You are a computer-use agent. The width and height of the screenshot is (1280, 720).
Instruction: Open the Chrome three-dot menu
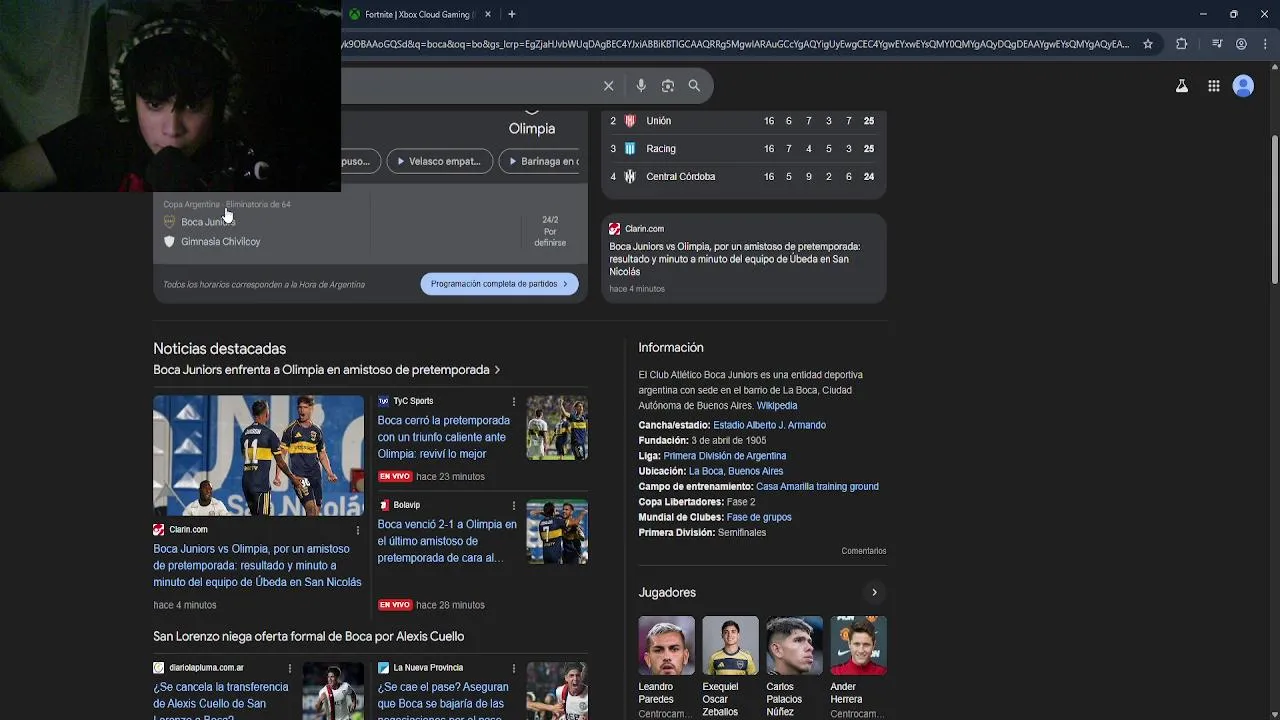click(x=1265, y=44)
